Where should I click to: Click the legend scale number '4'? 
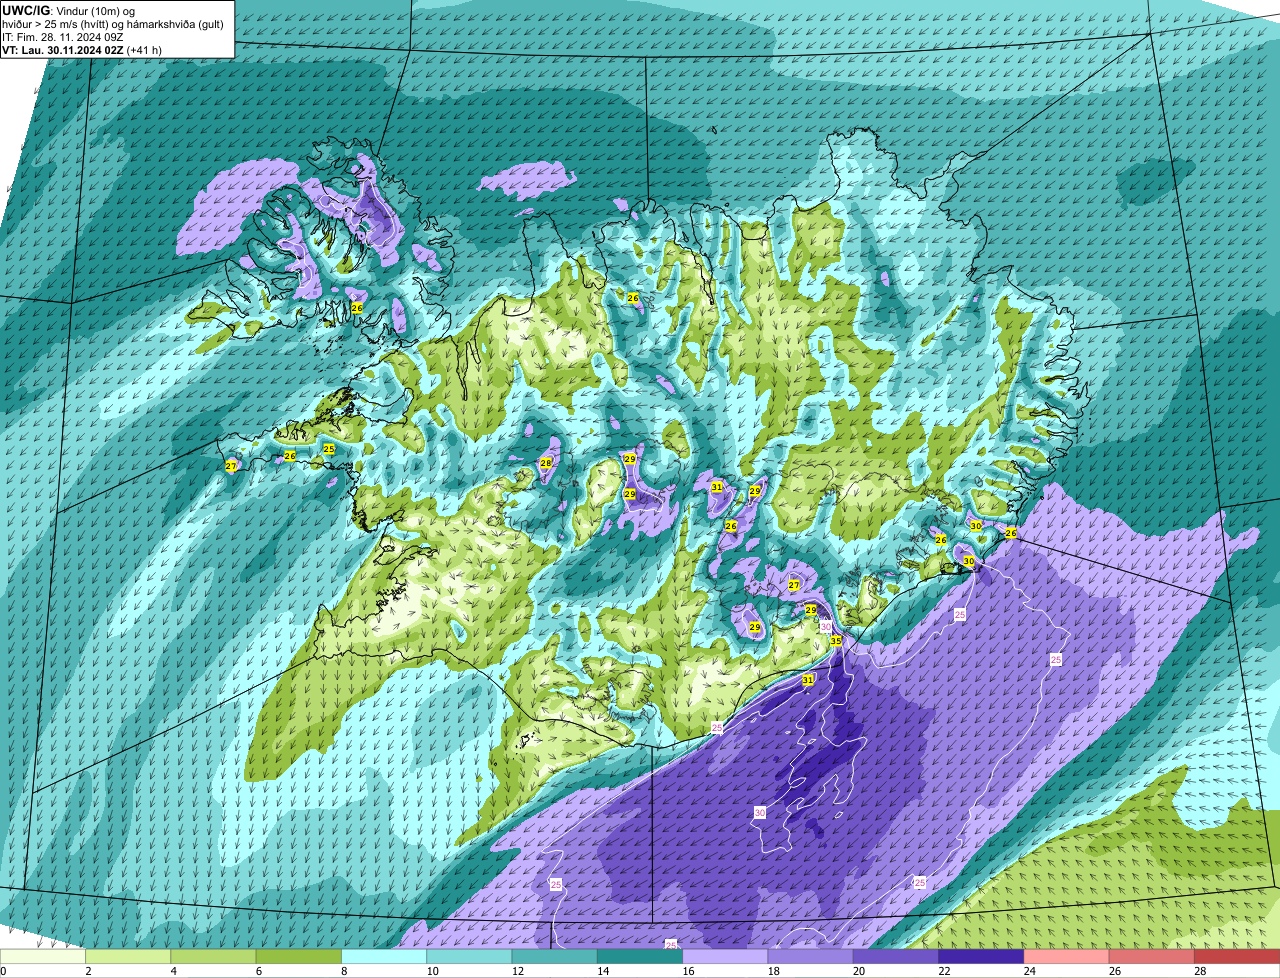point(173,971)
